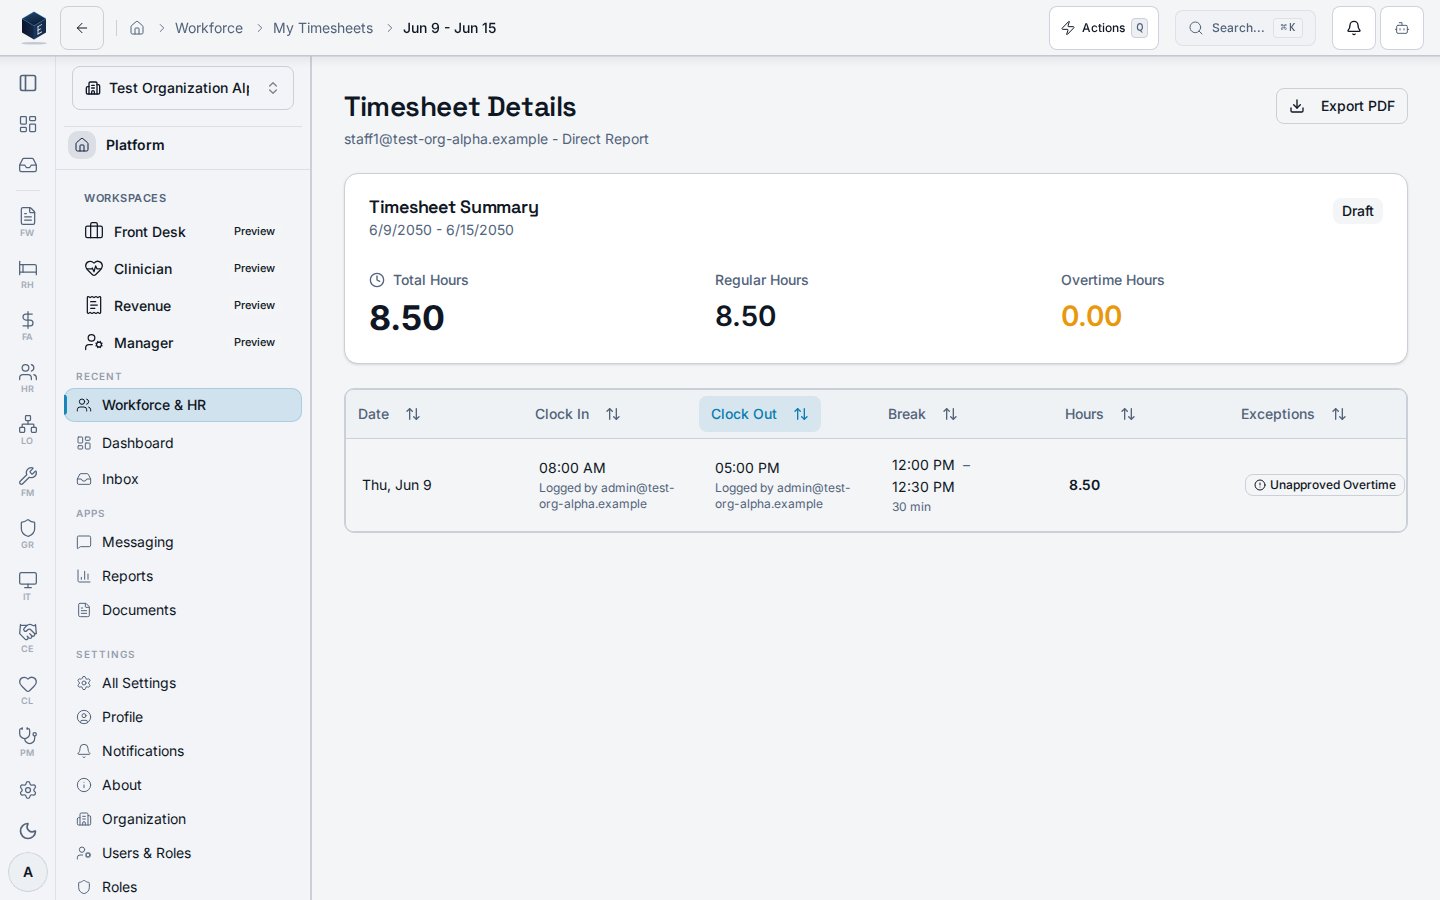Open the Test Organization switcher dropdown
The width and height of the screenshot is (1440, 900).
[x=183, y=88]
